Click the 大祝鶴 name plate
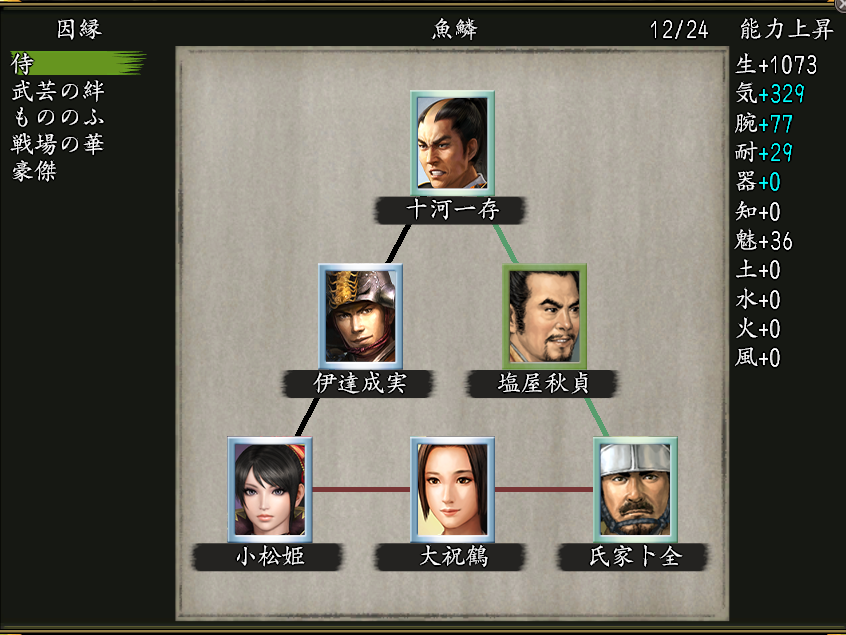 click(451, 557)
